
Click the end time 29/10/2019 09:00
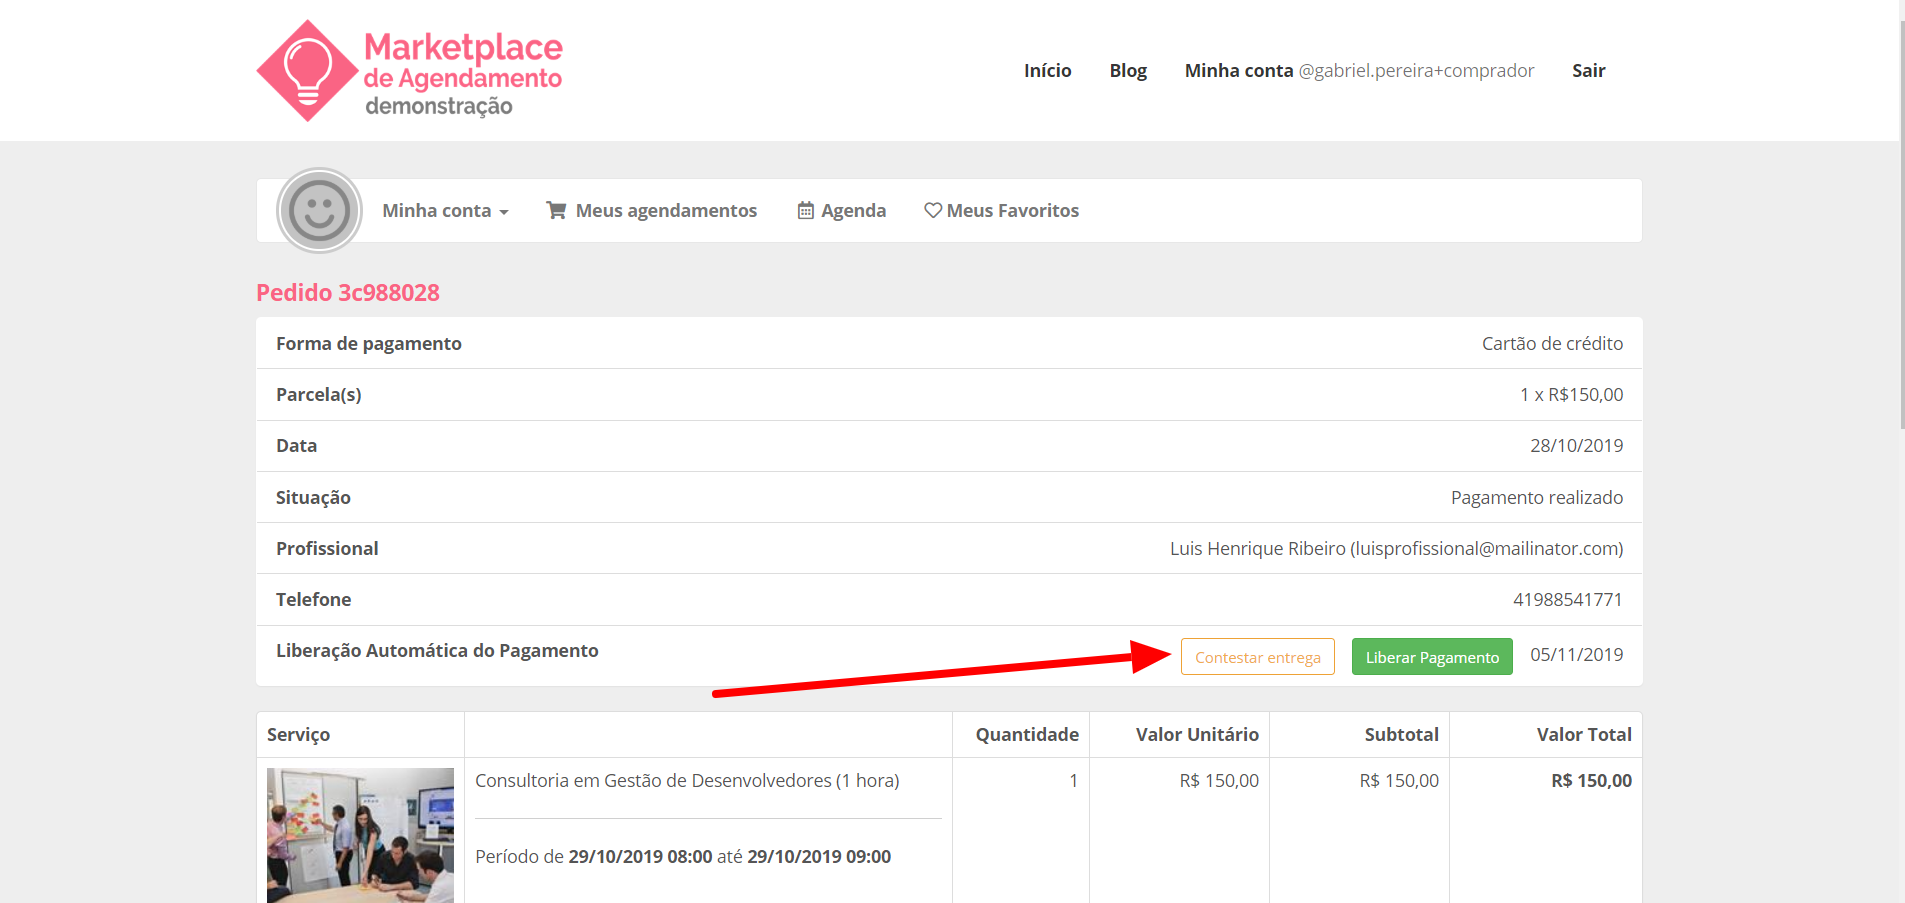pyautogui.click(x=819, y=856)
